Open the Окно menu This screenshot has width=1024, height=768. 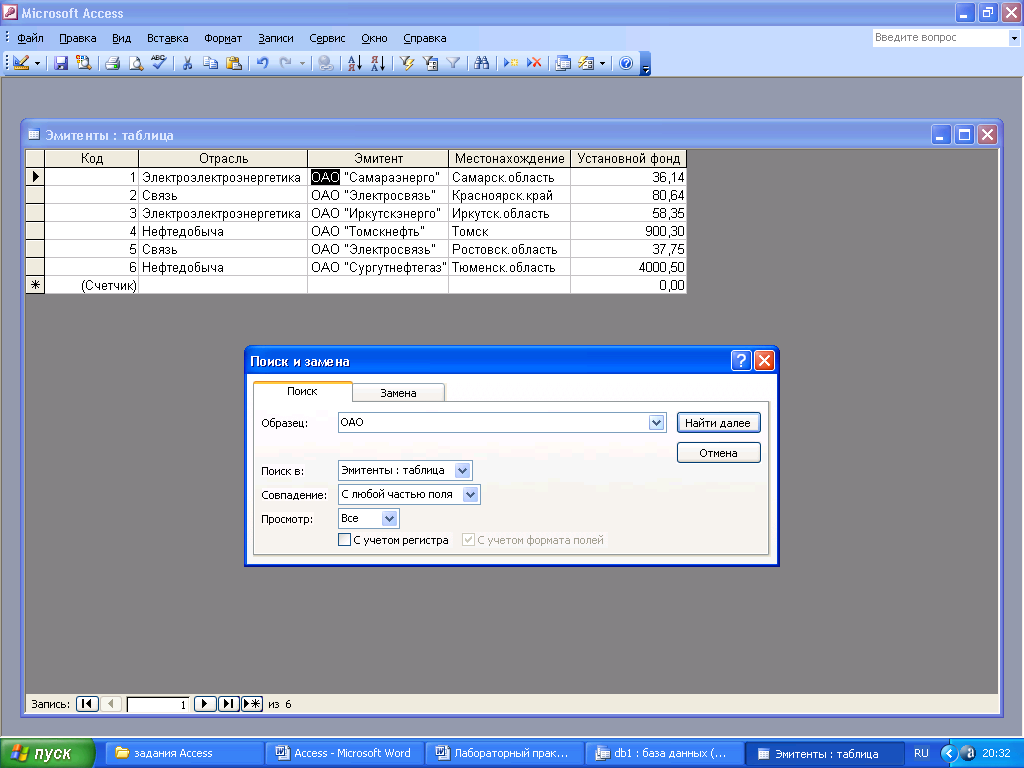(x=374, y=38)
